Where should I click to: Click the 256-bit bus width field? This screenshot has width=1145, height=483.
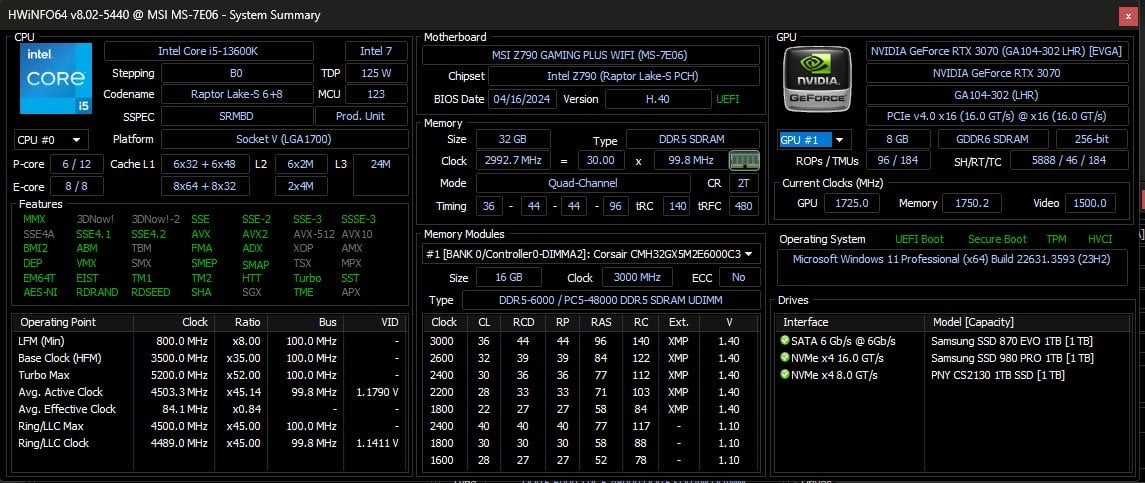(1092, 139)
